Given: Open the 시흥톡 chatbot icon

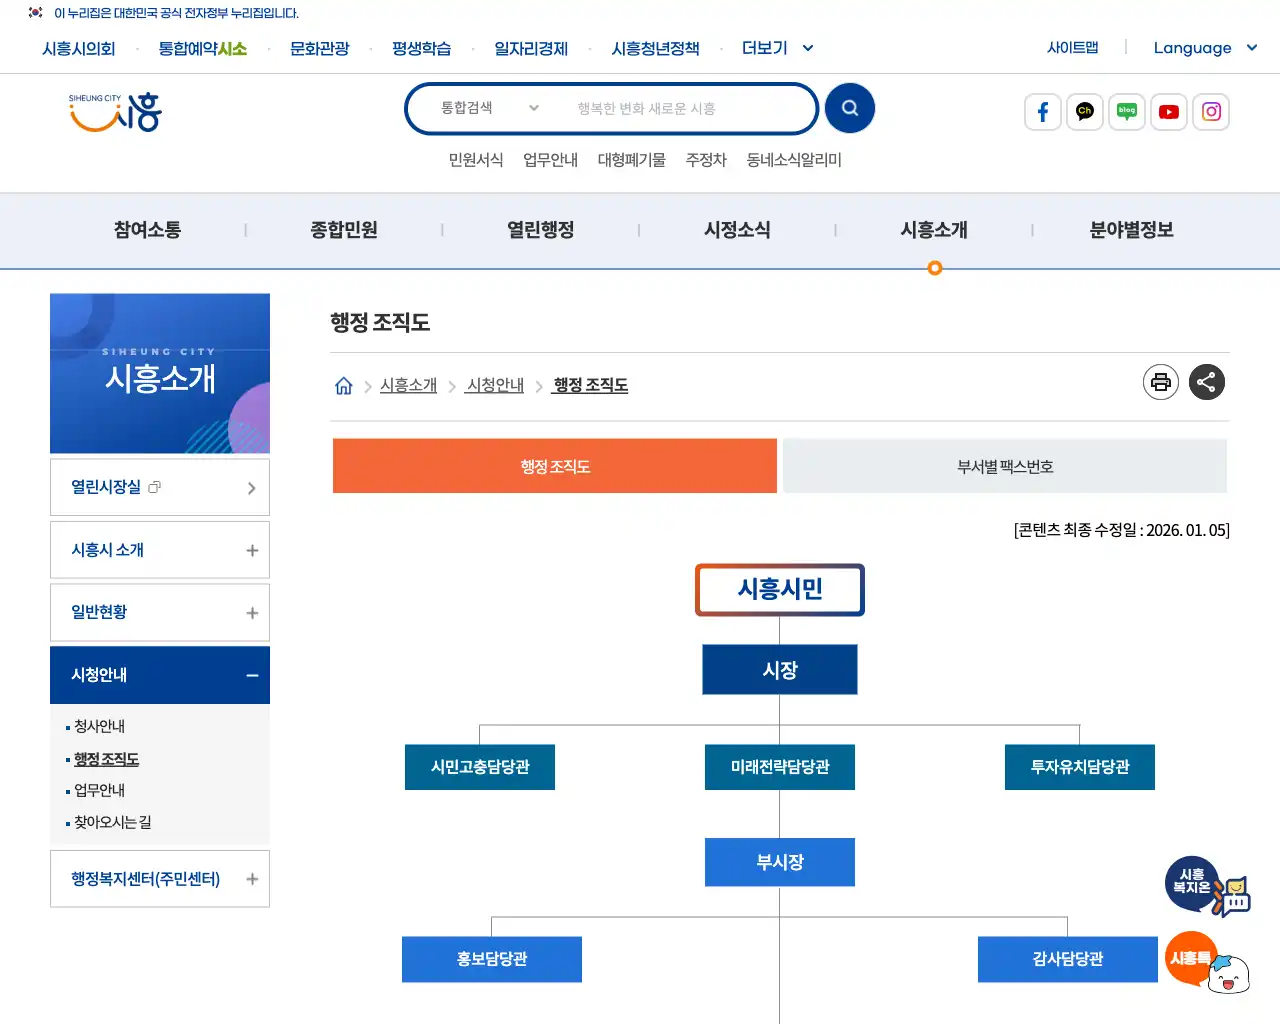Looking at the screenshot, I should [1207, 962].
